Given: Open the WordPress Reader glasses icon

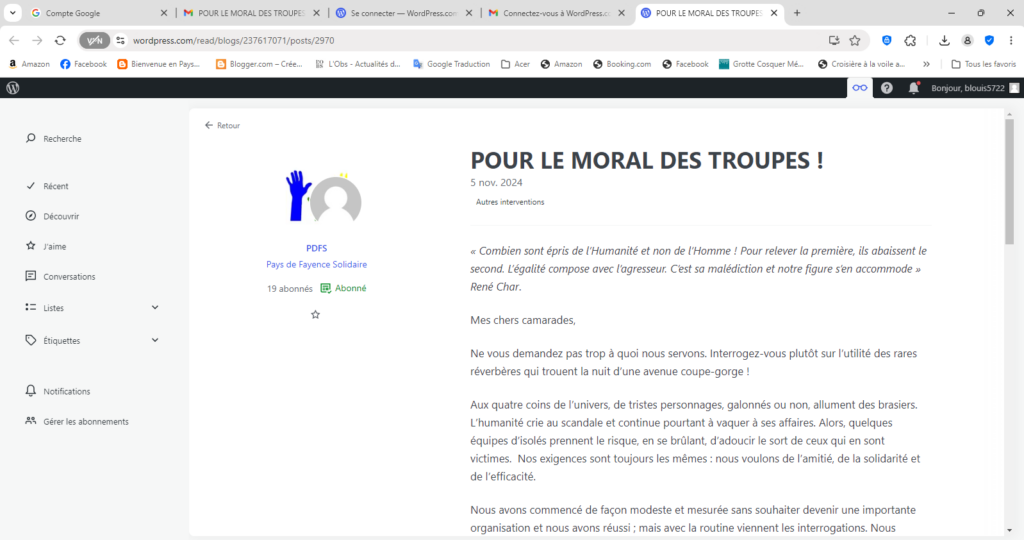Looking at the screenshot, I should point(859,88).
